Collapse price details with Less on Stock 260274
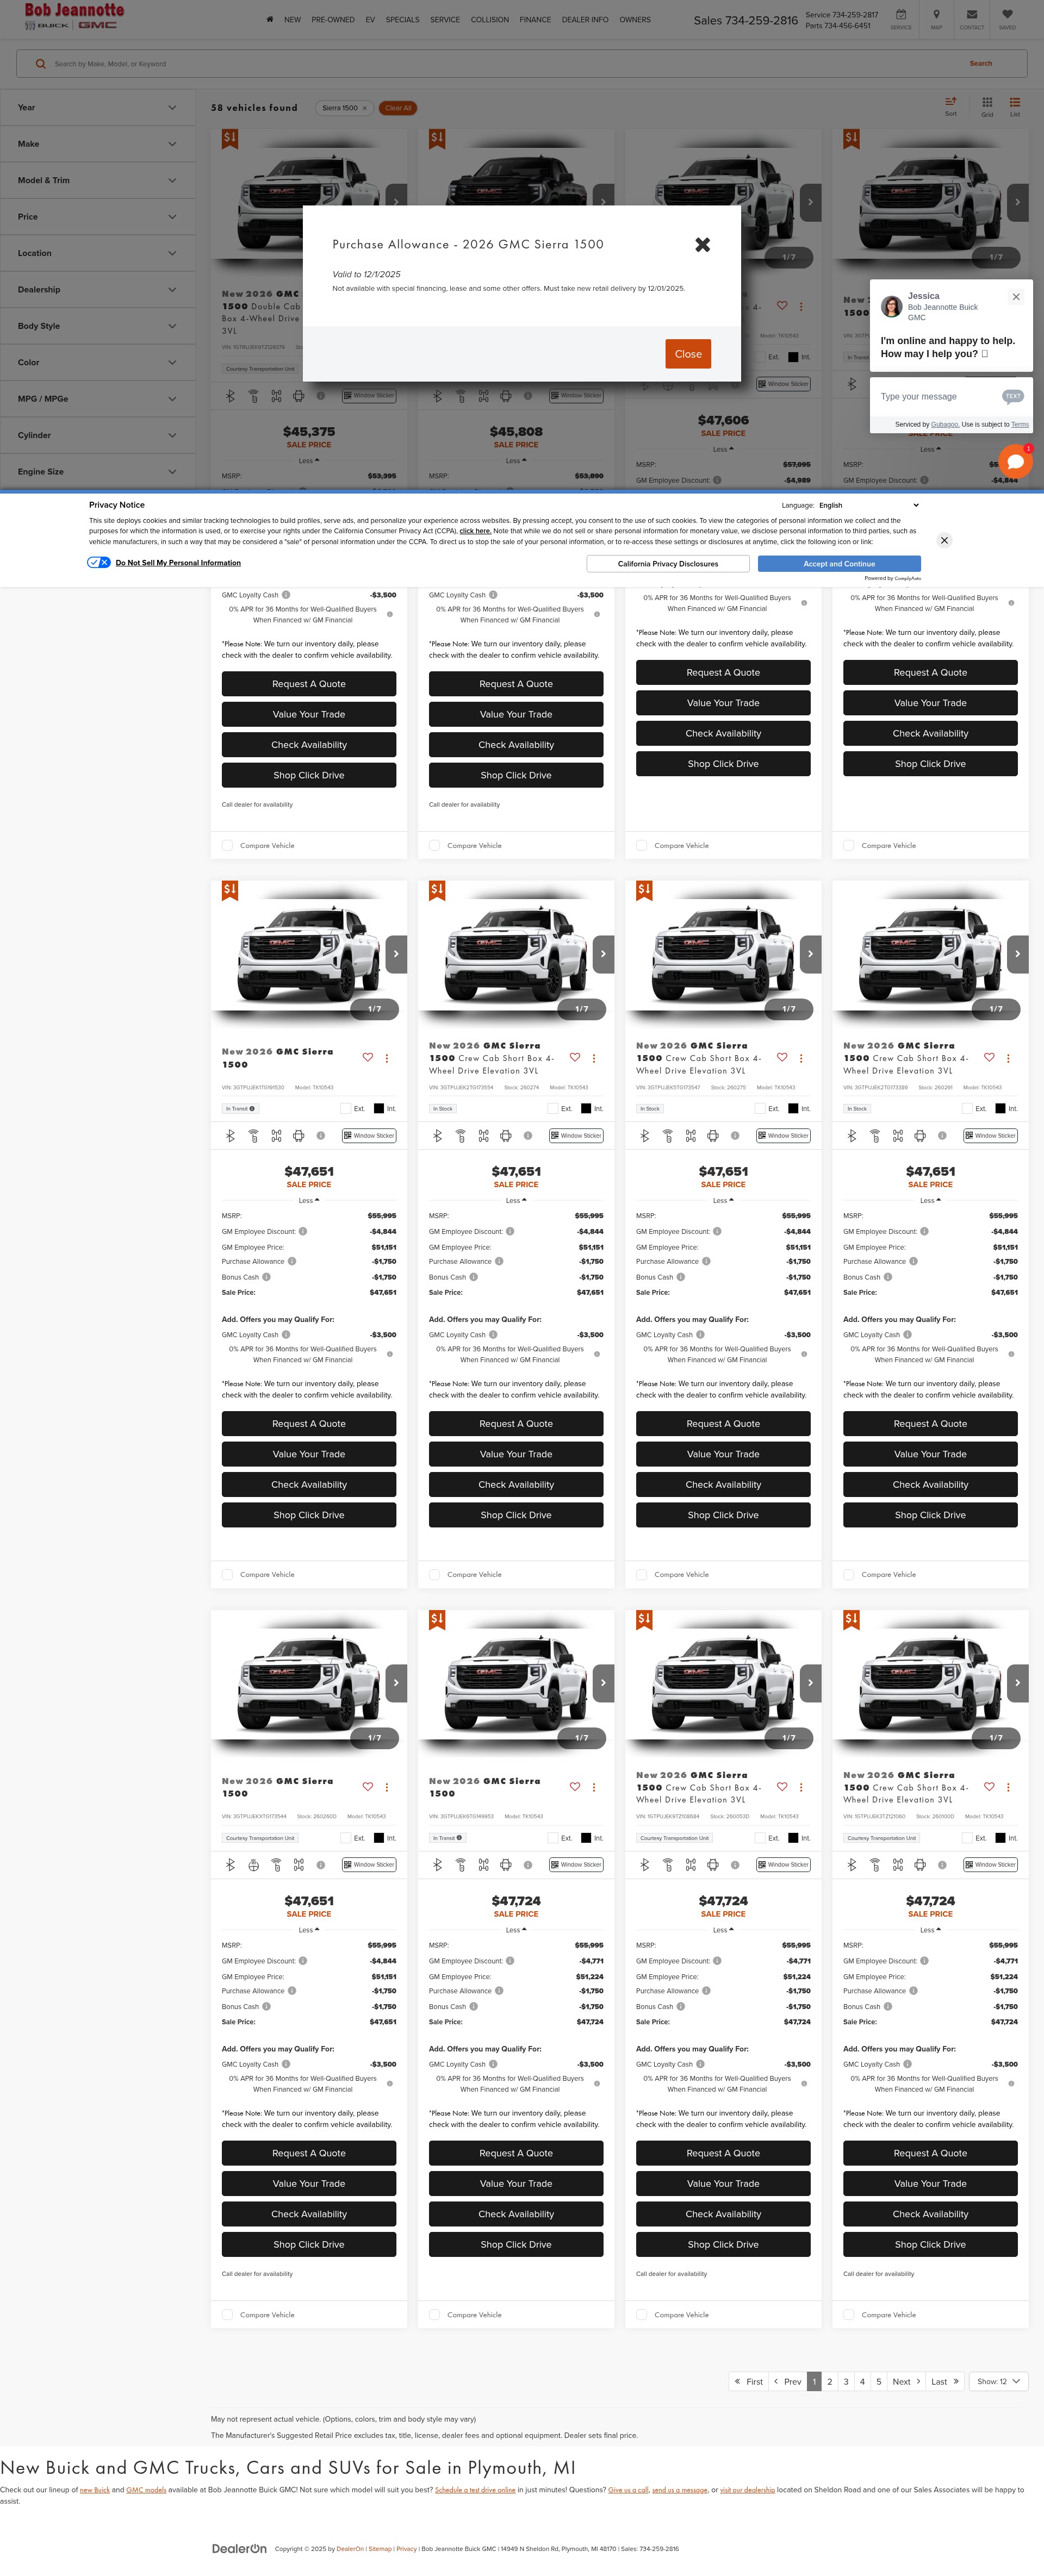Viewport: 1044px width, 2576px height. click(x=516, y=1200)
